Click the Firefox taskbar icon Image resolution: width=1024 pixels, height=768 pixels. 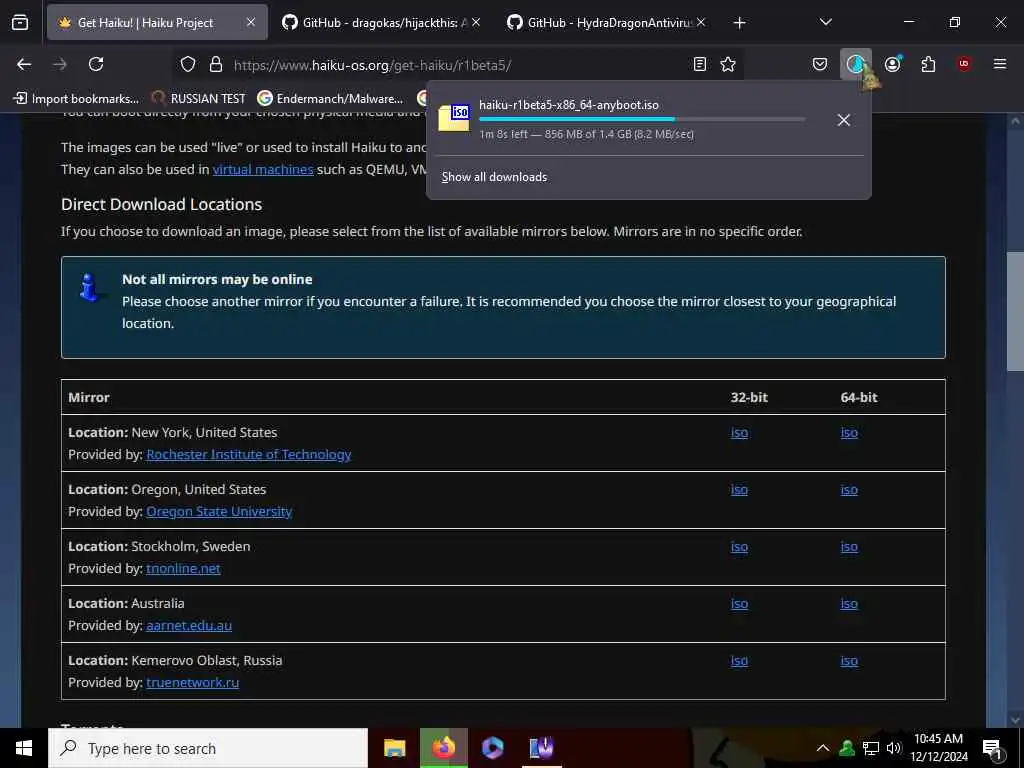click(x=444, y=748)
